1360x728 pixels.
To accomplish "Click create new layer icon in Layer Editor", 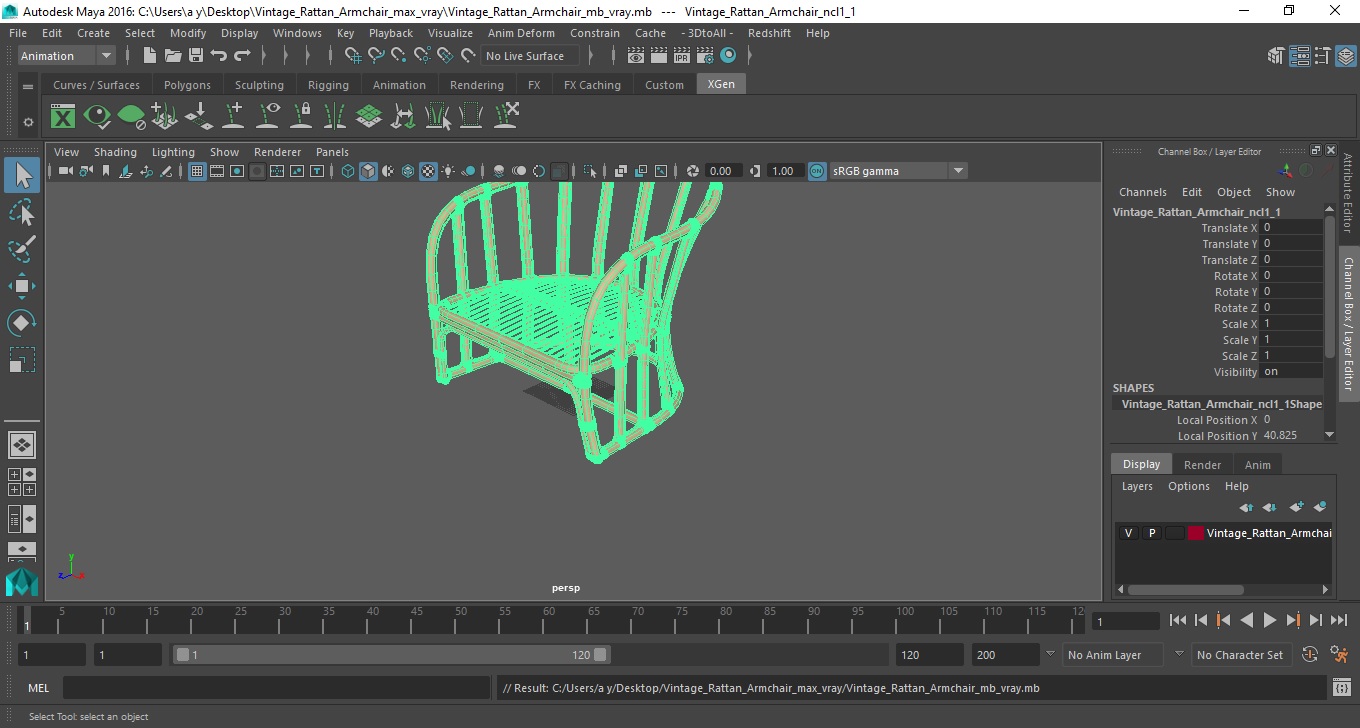I will tap(1296, 507).
